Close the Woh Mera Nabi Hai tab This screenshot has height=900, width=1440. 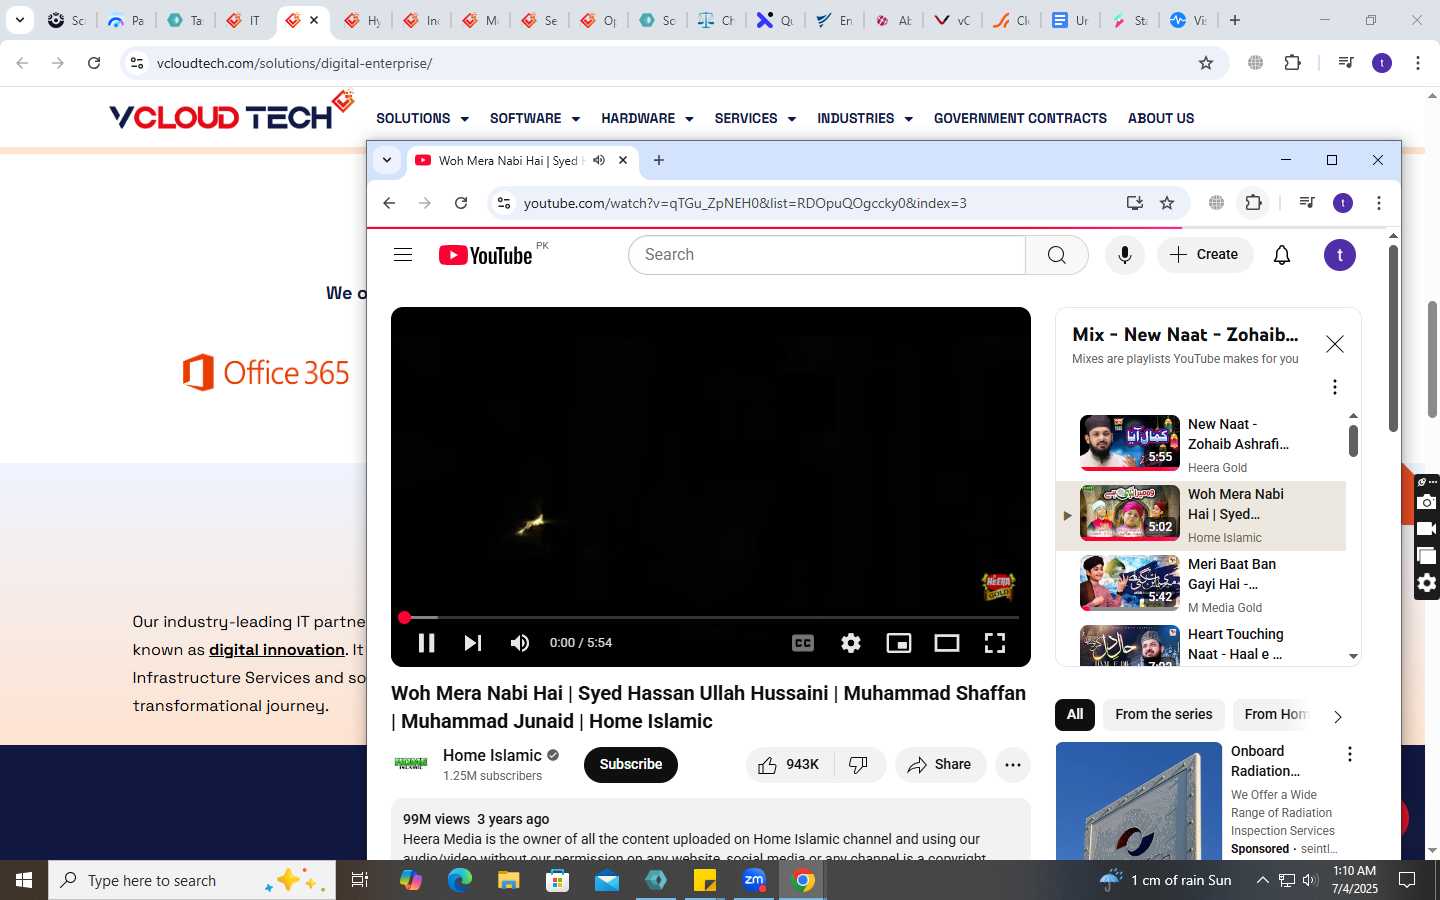point(623,160)
